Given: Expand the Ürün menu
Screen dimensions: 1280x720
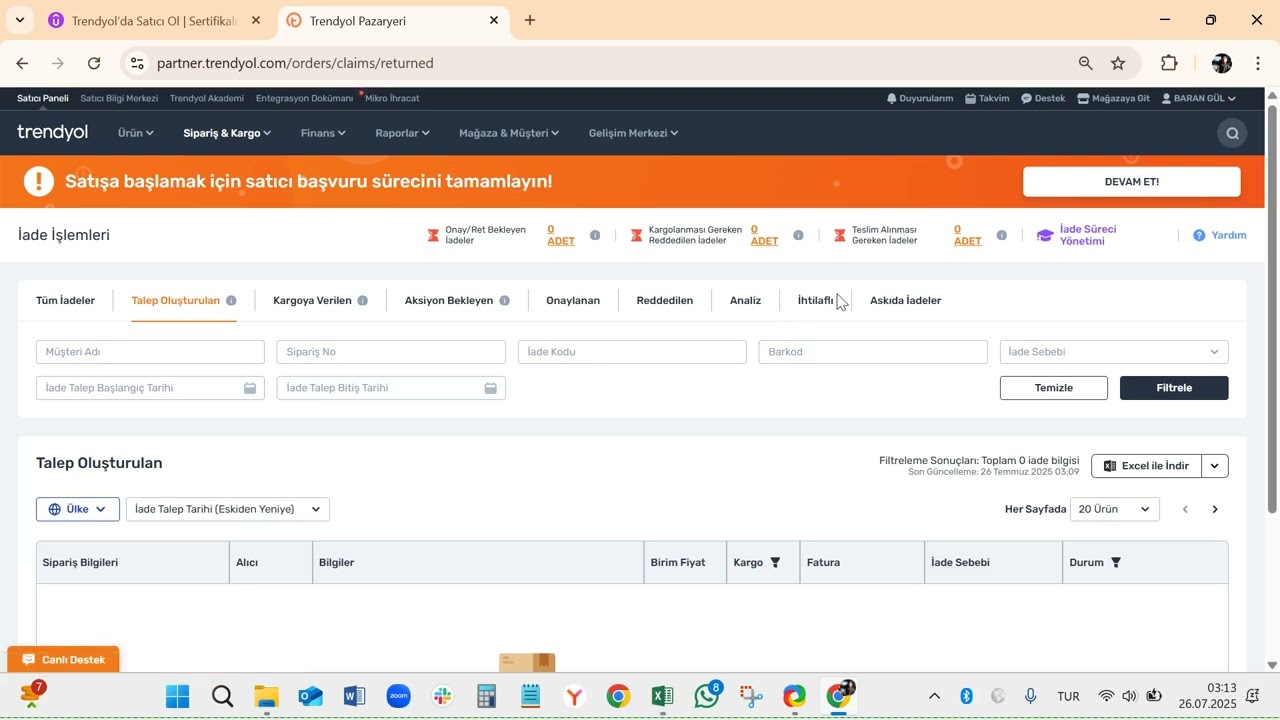Looking at the screenshot, I should tap(135, 133).
